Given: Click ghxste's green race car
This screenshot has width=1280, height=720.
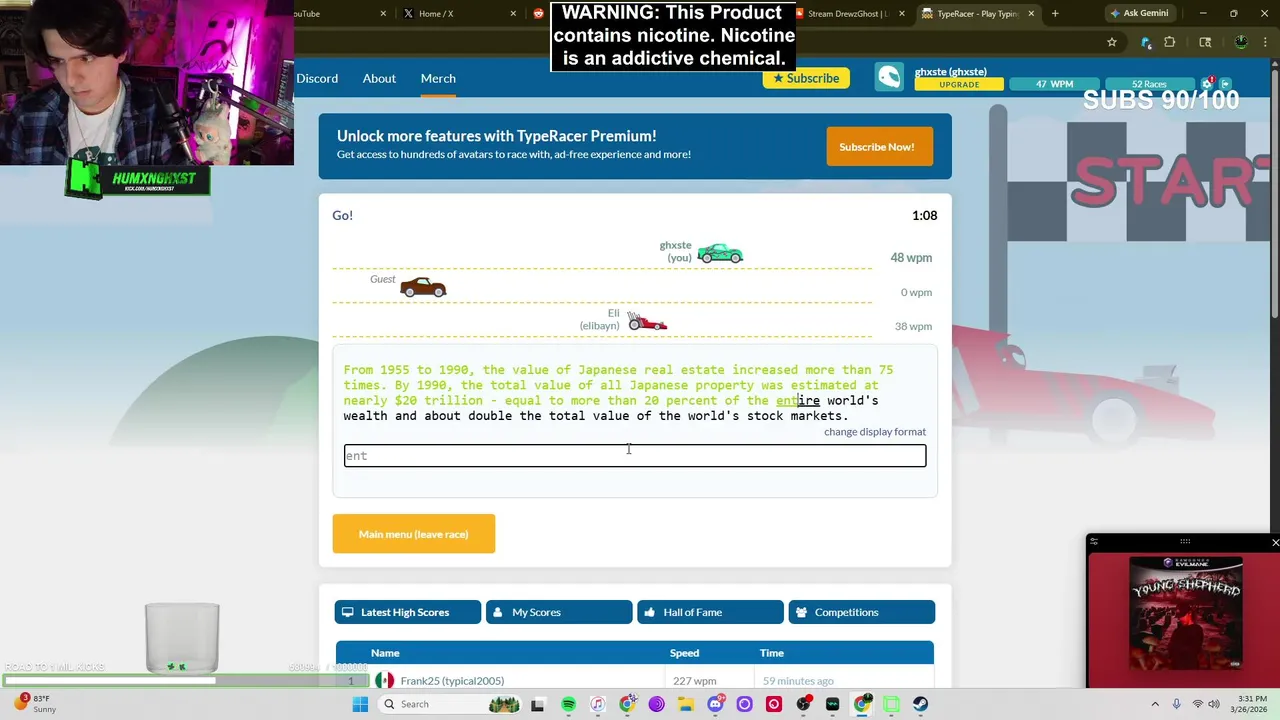Looking at the screenshot, I should pos(720,253).
